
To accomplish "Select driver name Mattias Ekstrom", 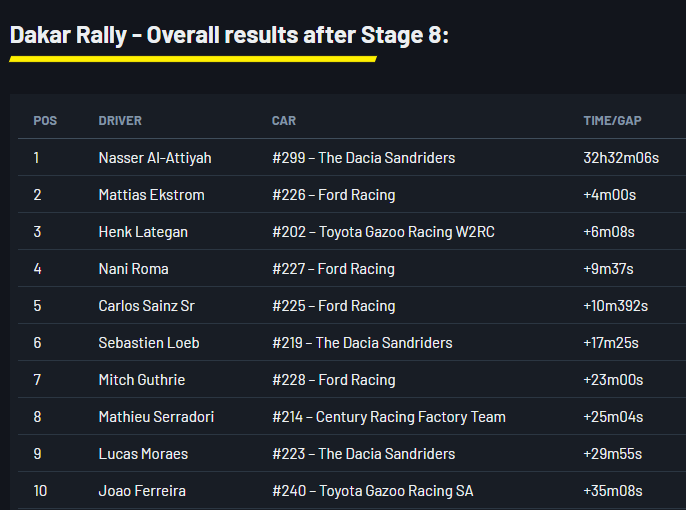I will pyautogui.click(x=151, y=195).
